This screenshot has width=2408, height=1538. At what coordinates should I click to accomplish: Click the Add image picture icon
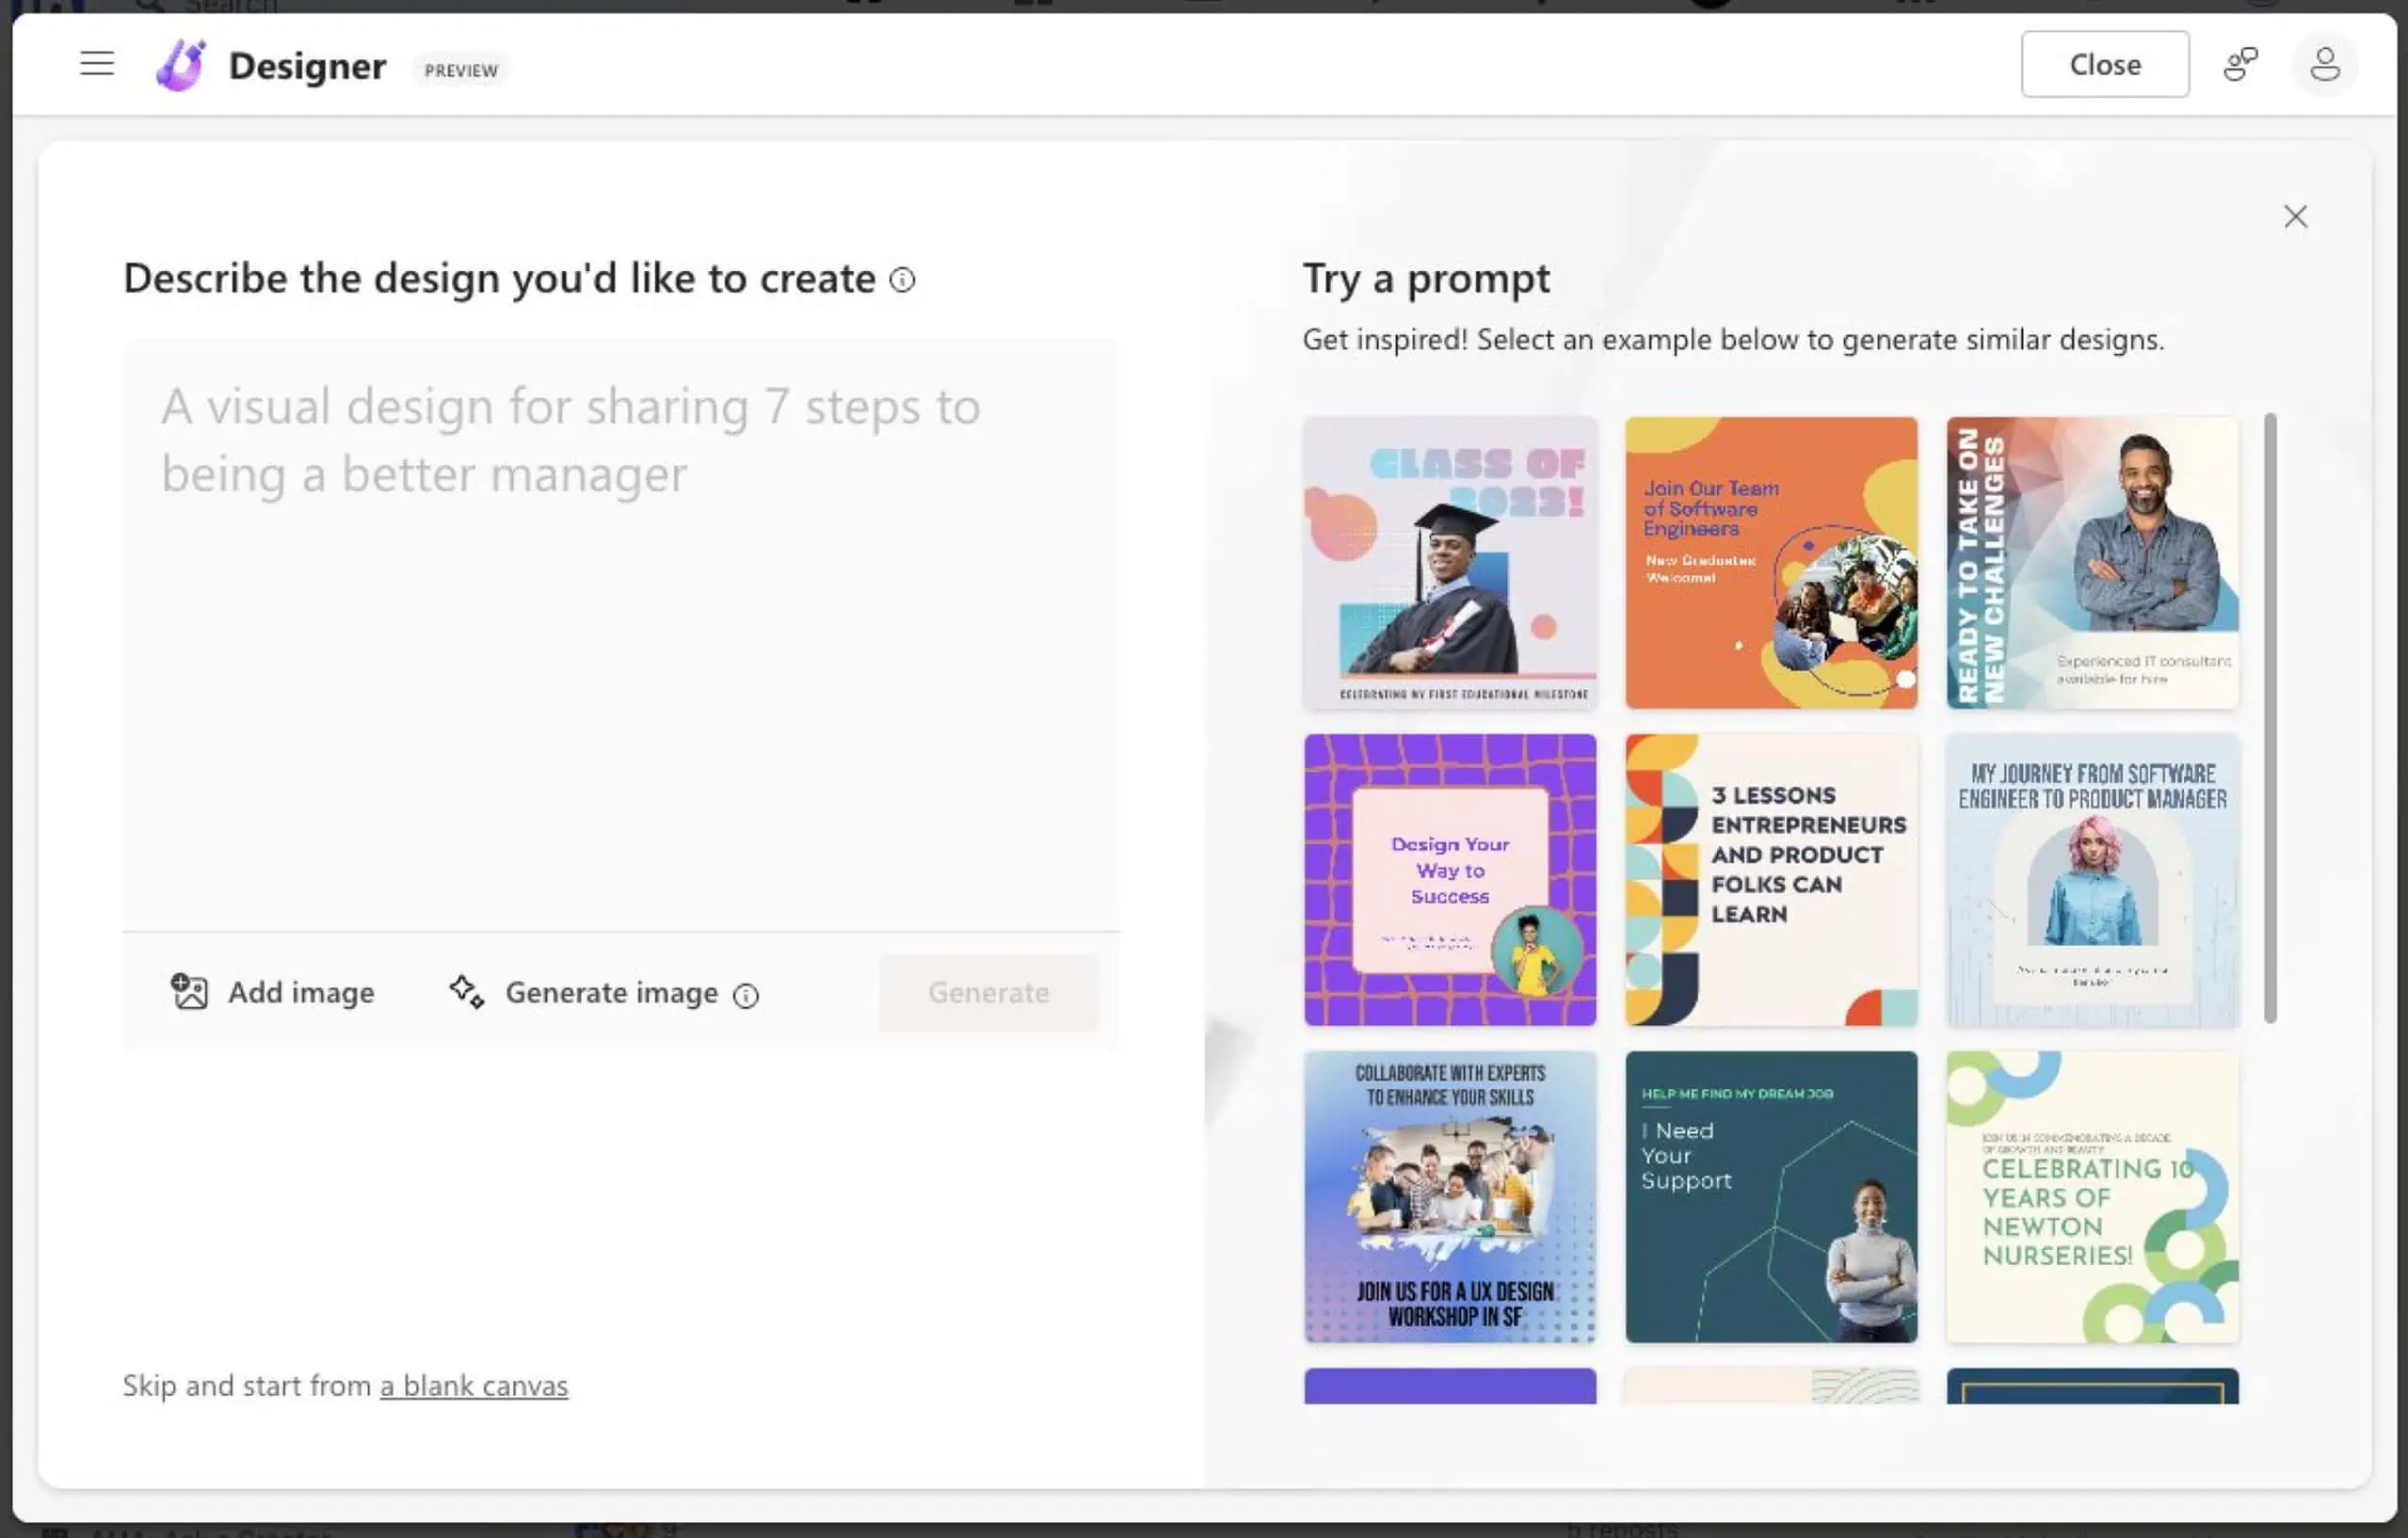pos(189,991)
